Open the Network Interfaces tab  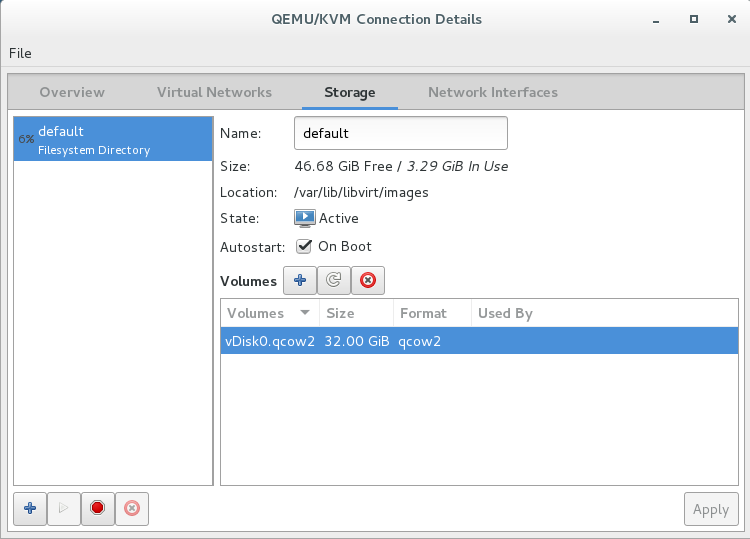point(493,92)
